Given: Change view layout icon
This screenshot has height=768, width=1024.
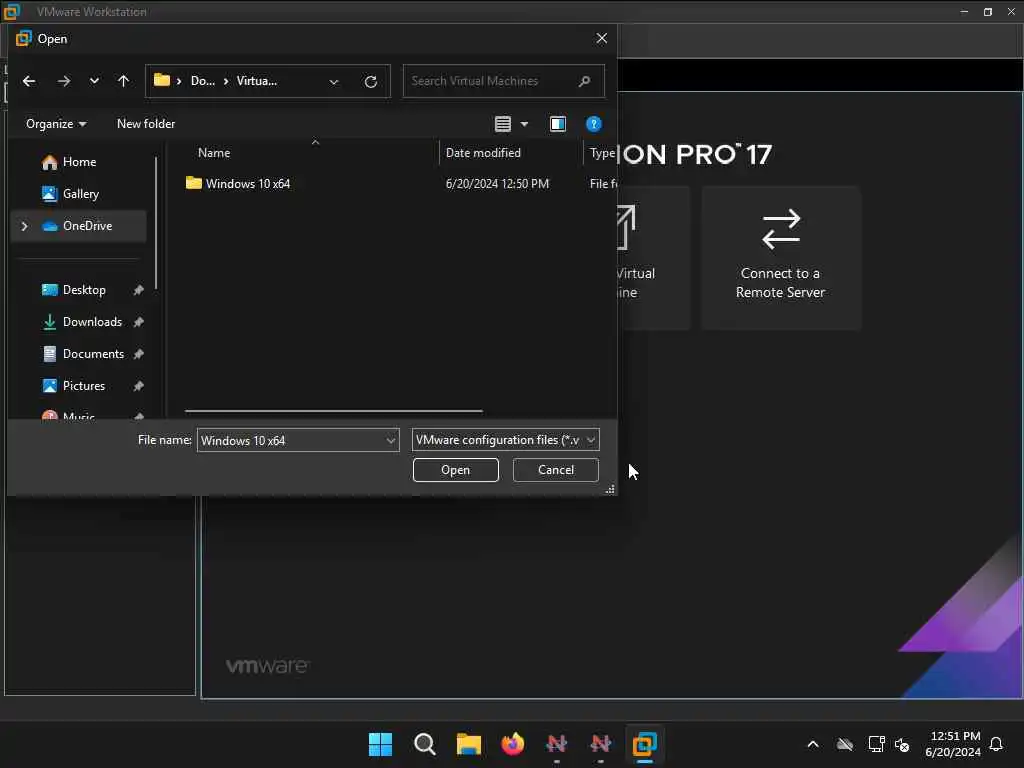Looking at the screenshot, I should tap(502, 123).
